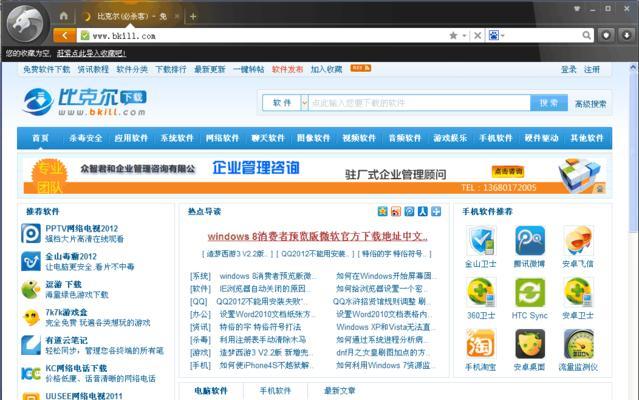Open the downloads arrow button

pyautogui.click(x=627, y=35)
